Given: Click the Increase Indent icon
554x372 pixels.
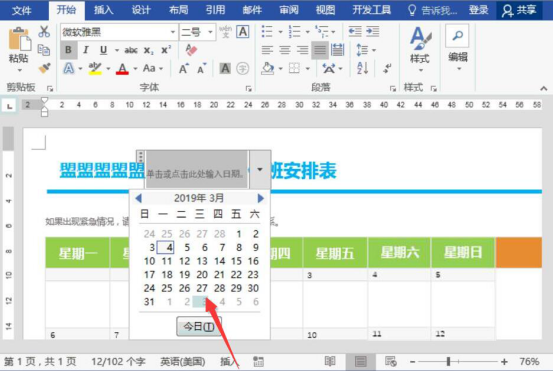Looking at the screenshot, I should tap(372, 32).
